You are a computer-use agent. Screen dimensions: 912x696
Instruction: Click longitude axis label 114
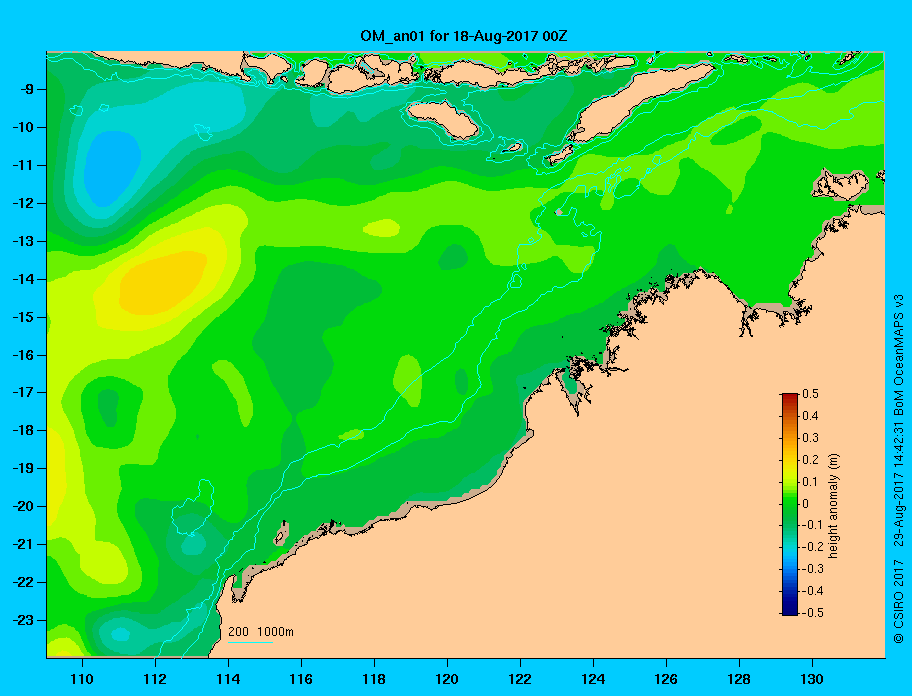pos(228,679)
